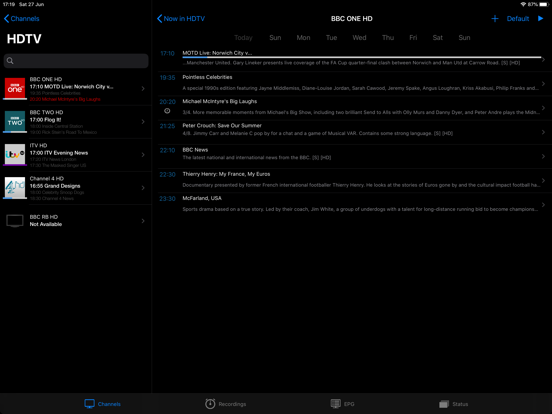Go back to Channels list
The image size is (552, 414).
pyautogui.click(x=21, y=19)
